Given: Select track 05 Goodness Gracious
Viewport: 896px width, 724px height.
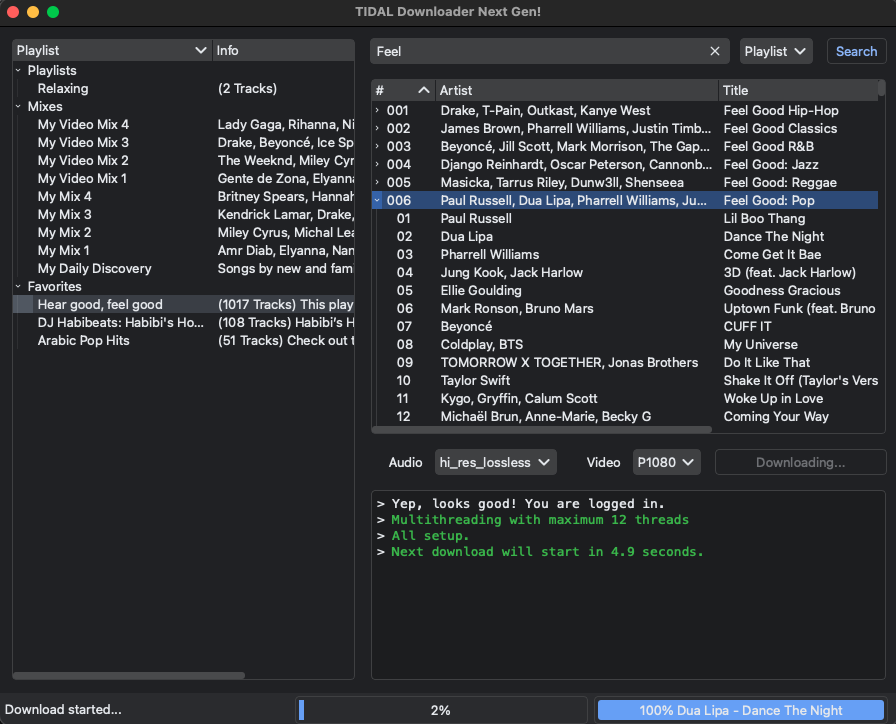Looking at the screenshot, I should [x=625, y=290].
